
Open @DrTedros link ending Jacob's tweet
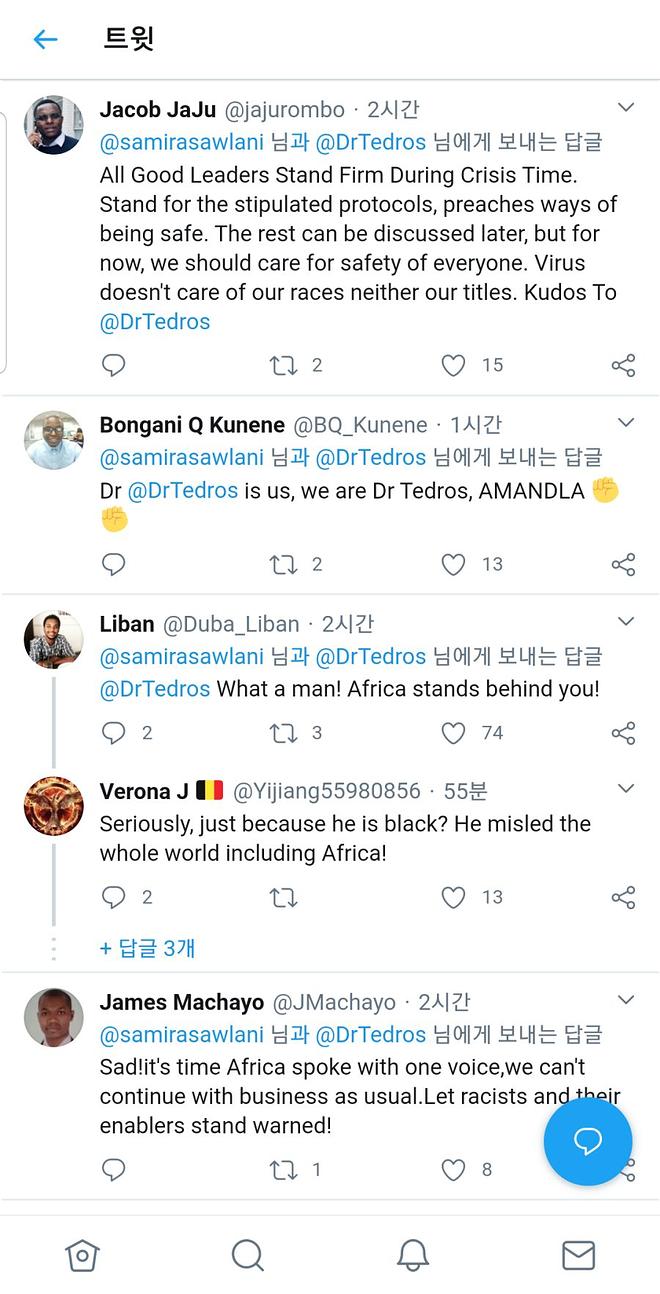pos(155,322)
